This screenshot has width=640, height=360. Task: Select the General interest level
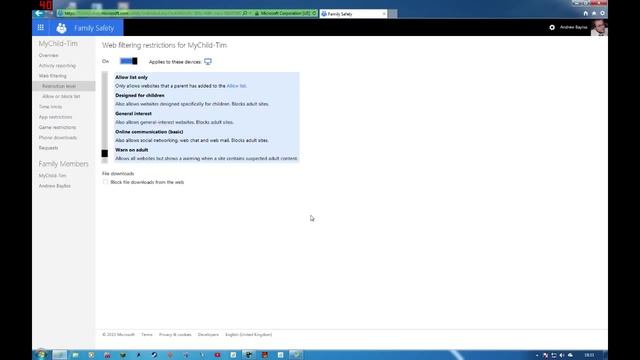[133, 113]
